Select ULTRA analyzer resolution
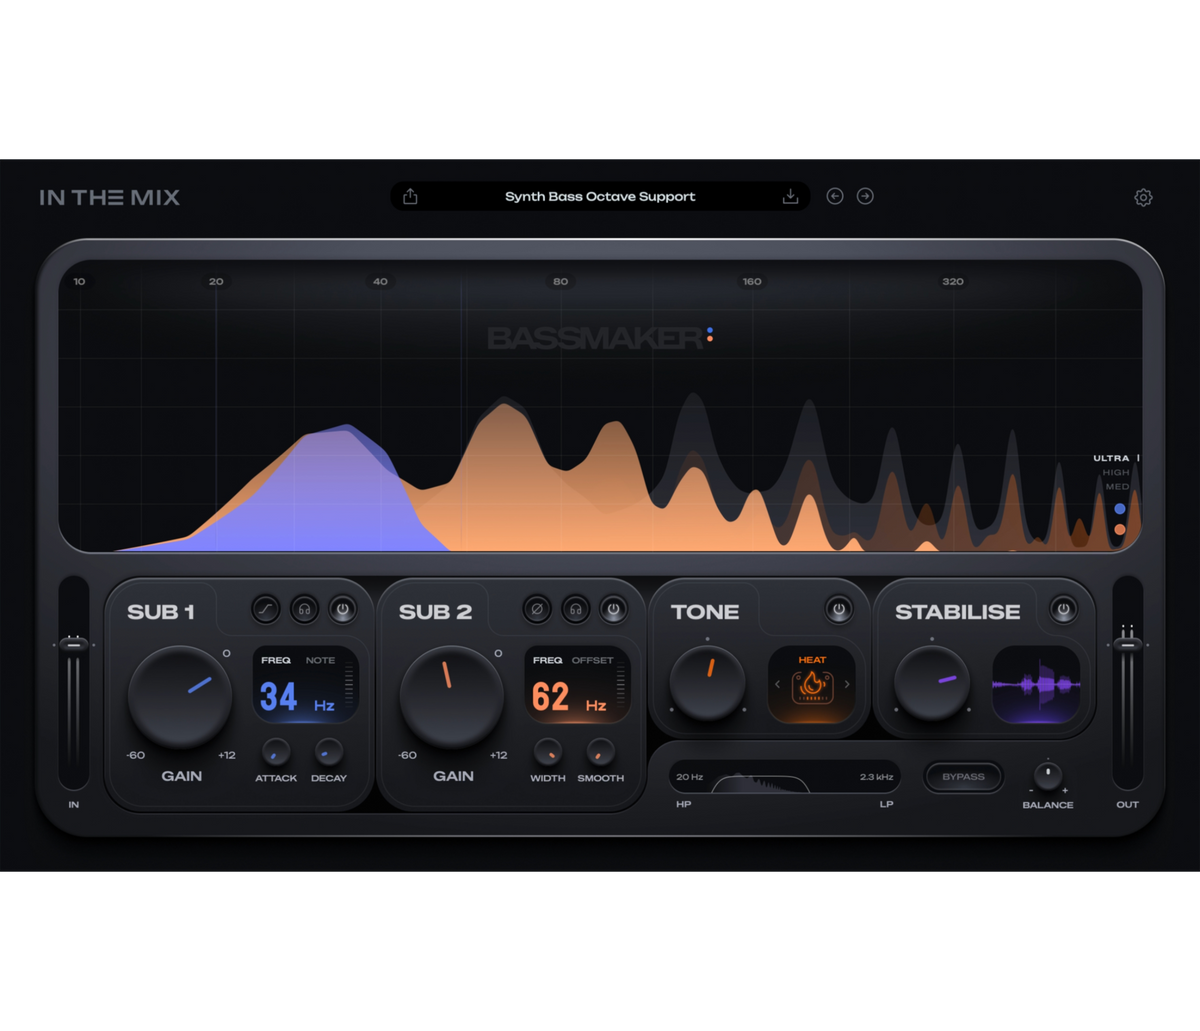Viewport: 1200px width, 1031px height. tap(1111, 458)
